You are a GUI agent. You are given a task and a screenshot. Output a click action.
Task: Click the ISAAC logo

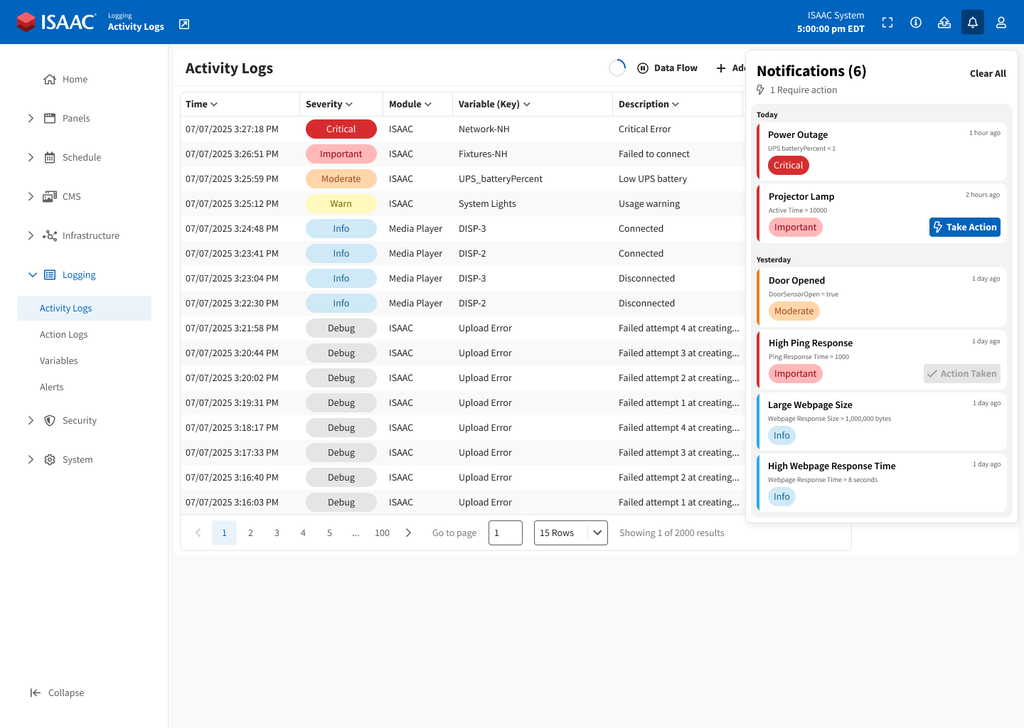pyautogui.click(x=56, y=22)
